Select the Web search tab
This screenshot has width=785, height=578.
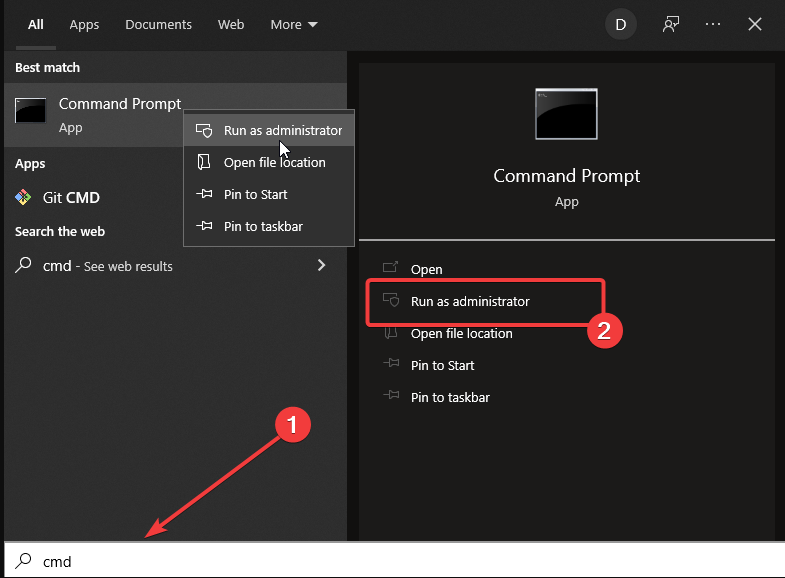[x=231, y=25]
